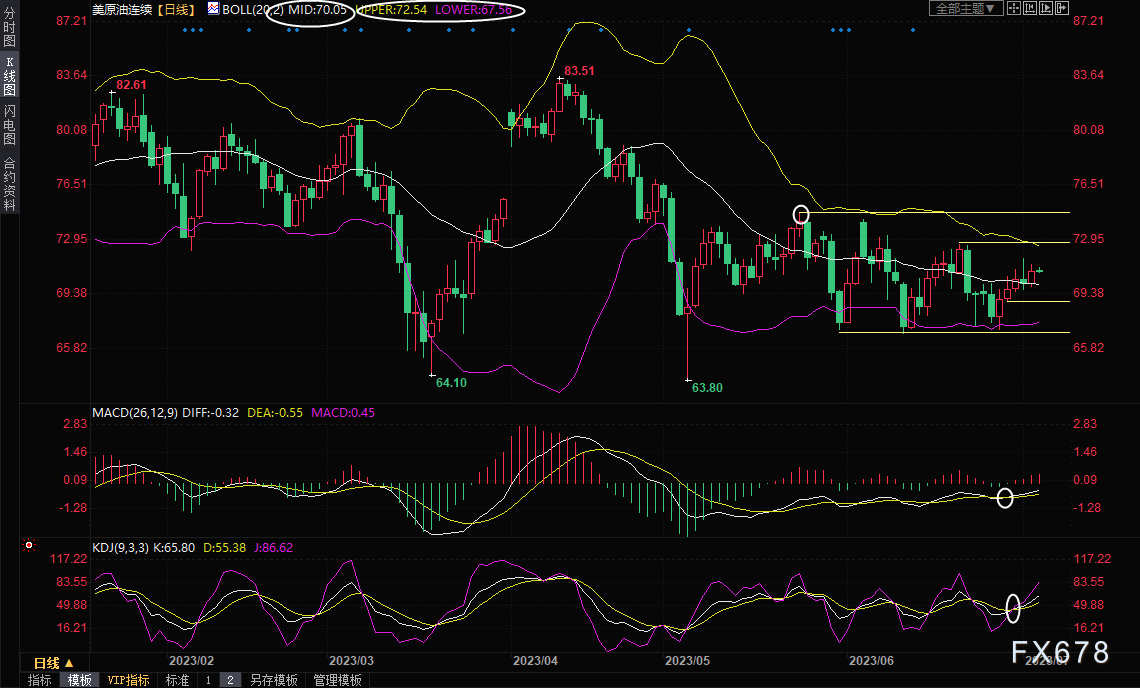Expand the 日线 period selector
This screenshot has height=688, width=1140.
click(54, 663)
